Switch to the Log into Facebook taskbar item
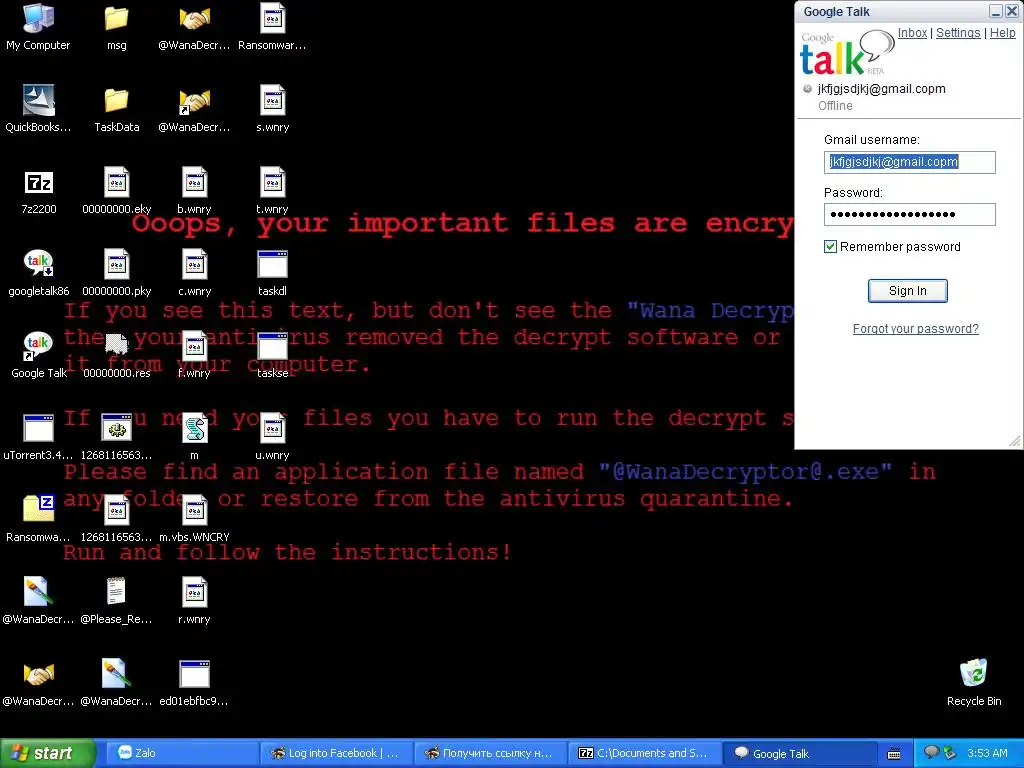The image size is (1024, 768). coord(335,753)
